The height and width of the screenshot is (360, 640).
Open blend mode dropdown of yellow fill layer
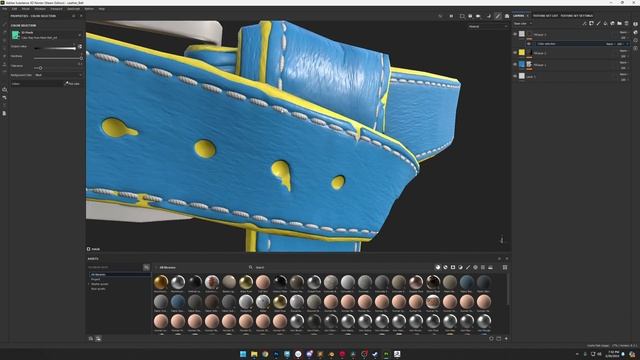coord(623,51)
